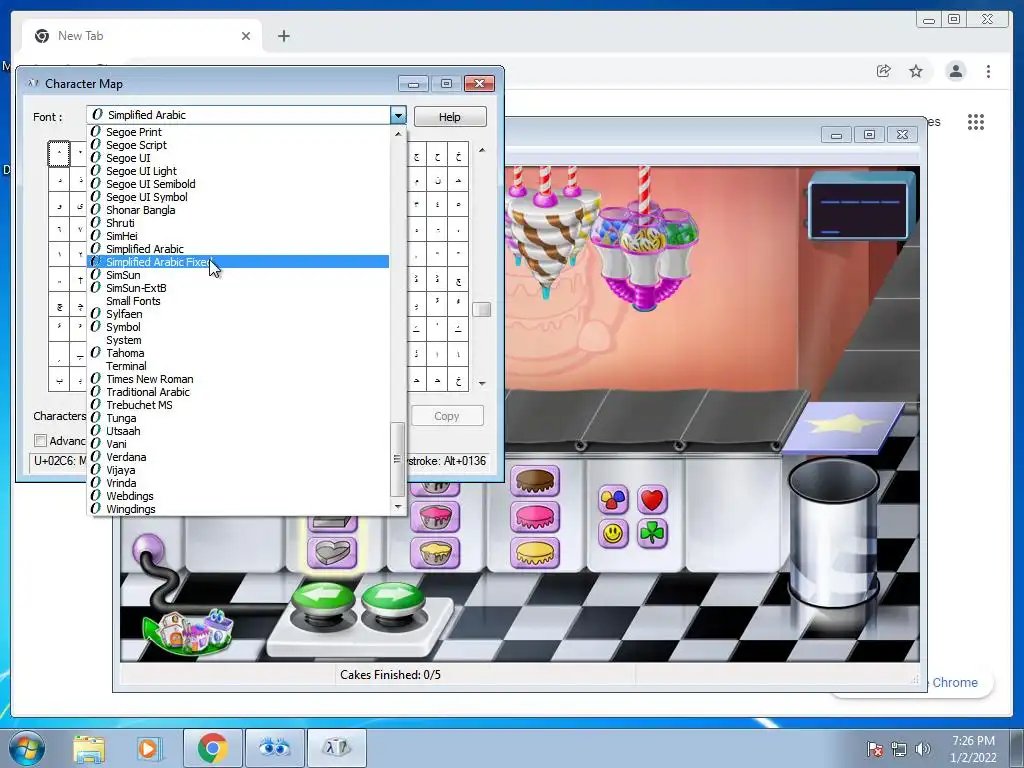Select the Segoe Script font row

[x=238, y=145]
